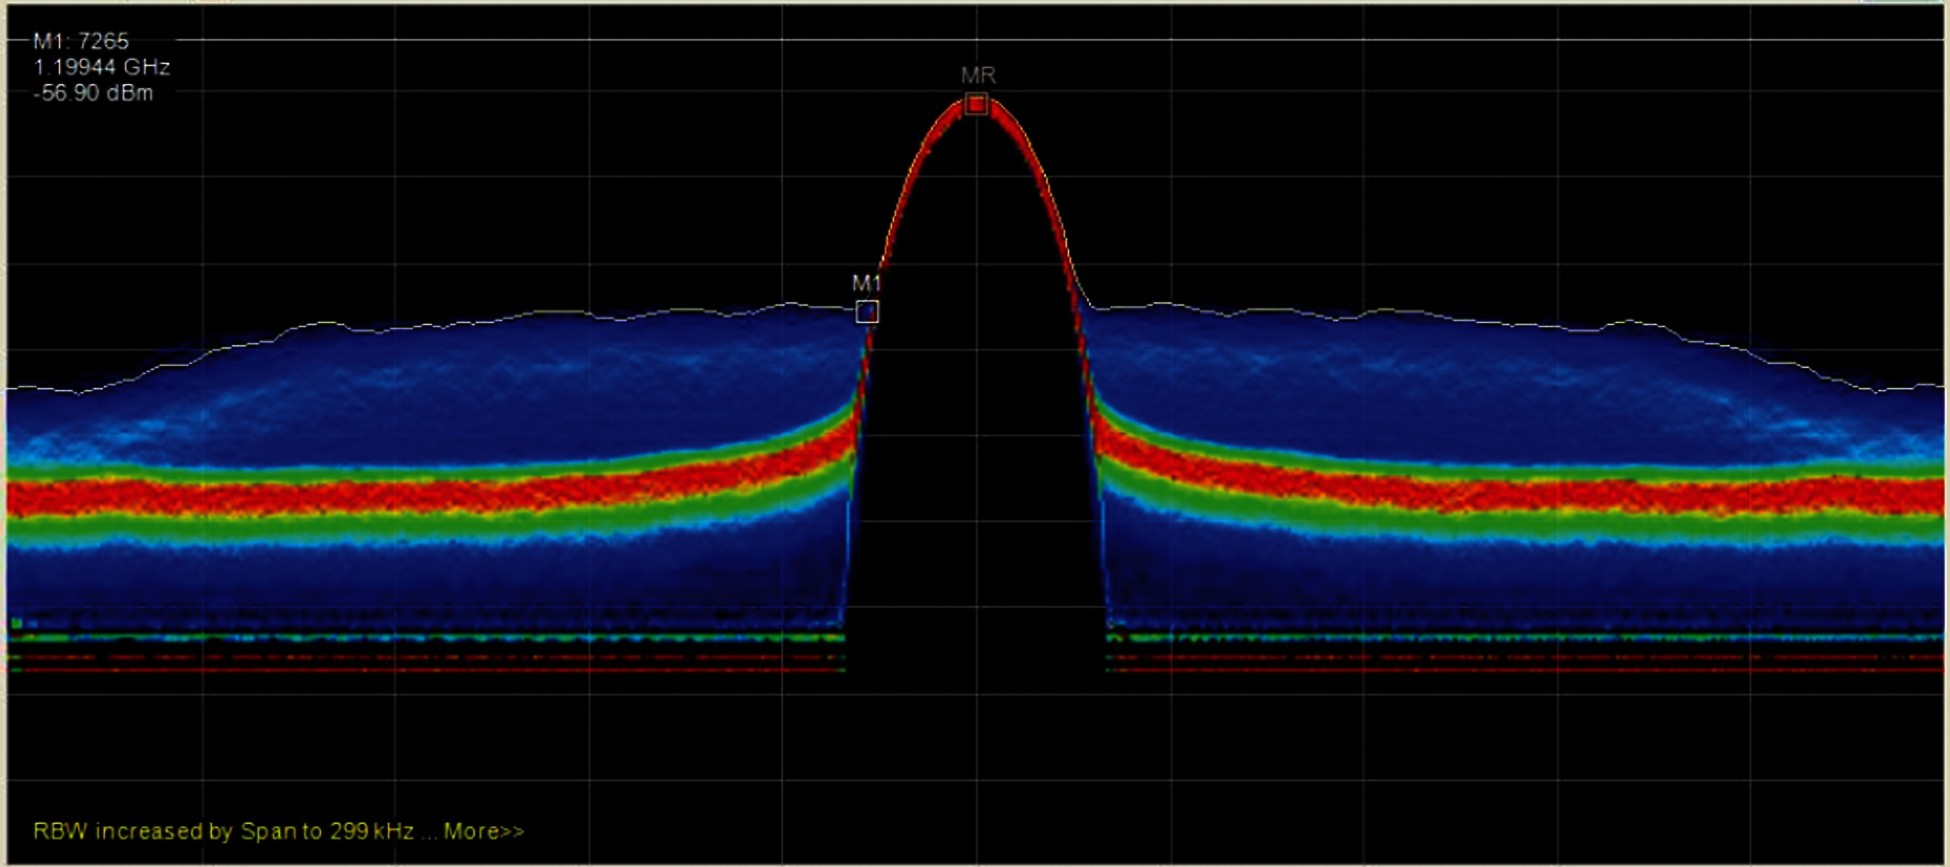
Task: Select the red MR reference marker box
Action: click(x=977, y=104)
